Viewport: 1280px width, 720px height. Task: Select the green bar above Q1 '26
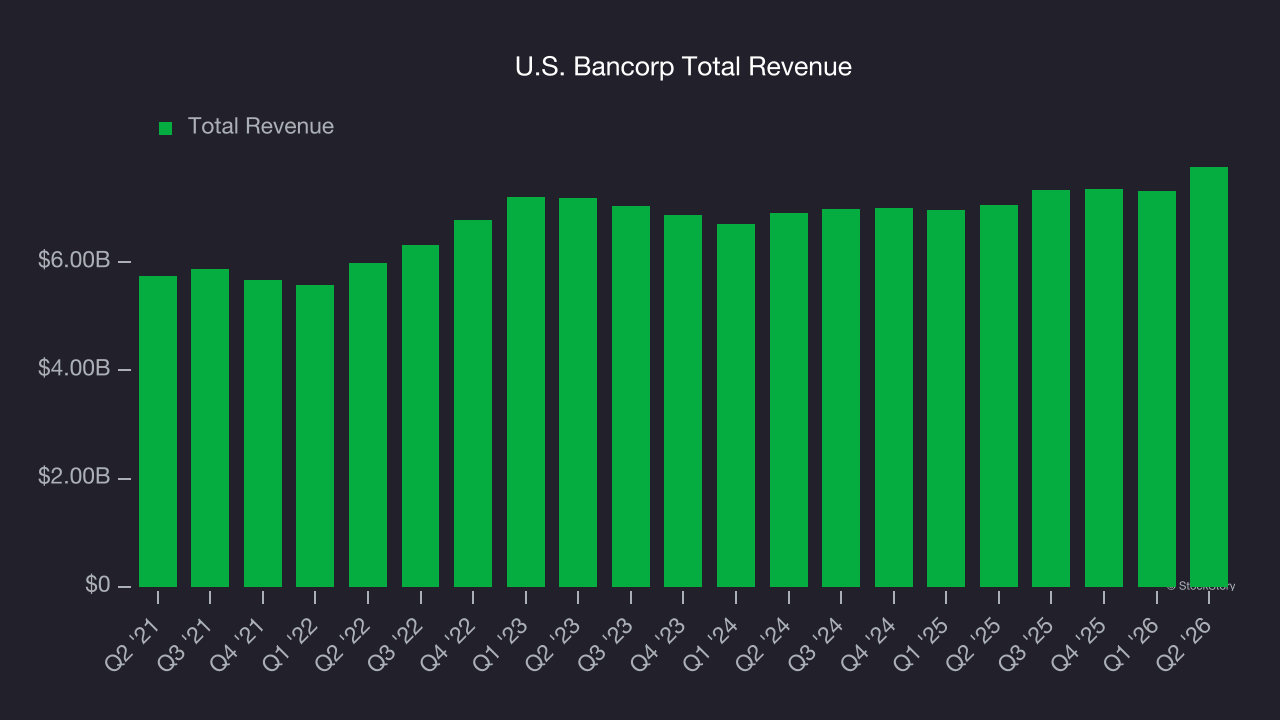(x=1157, y=389)
